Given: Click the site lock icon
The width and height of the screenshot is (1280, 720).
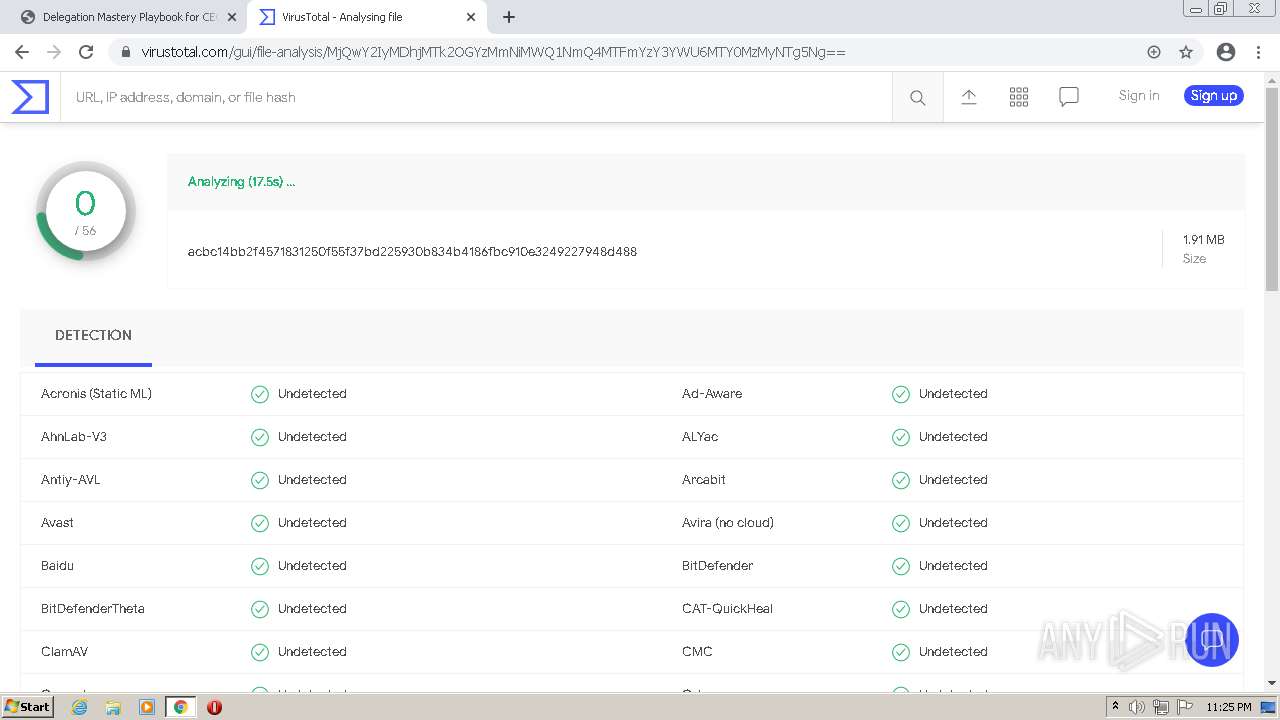Looking at the screenshot, I should tap(125, 52).
